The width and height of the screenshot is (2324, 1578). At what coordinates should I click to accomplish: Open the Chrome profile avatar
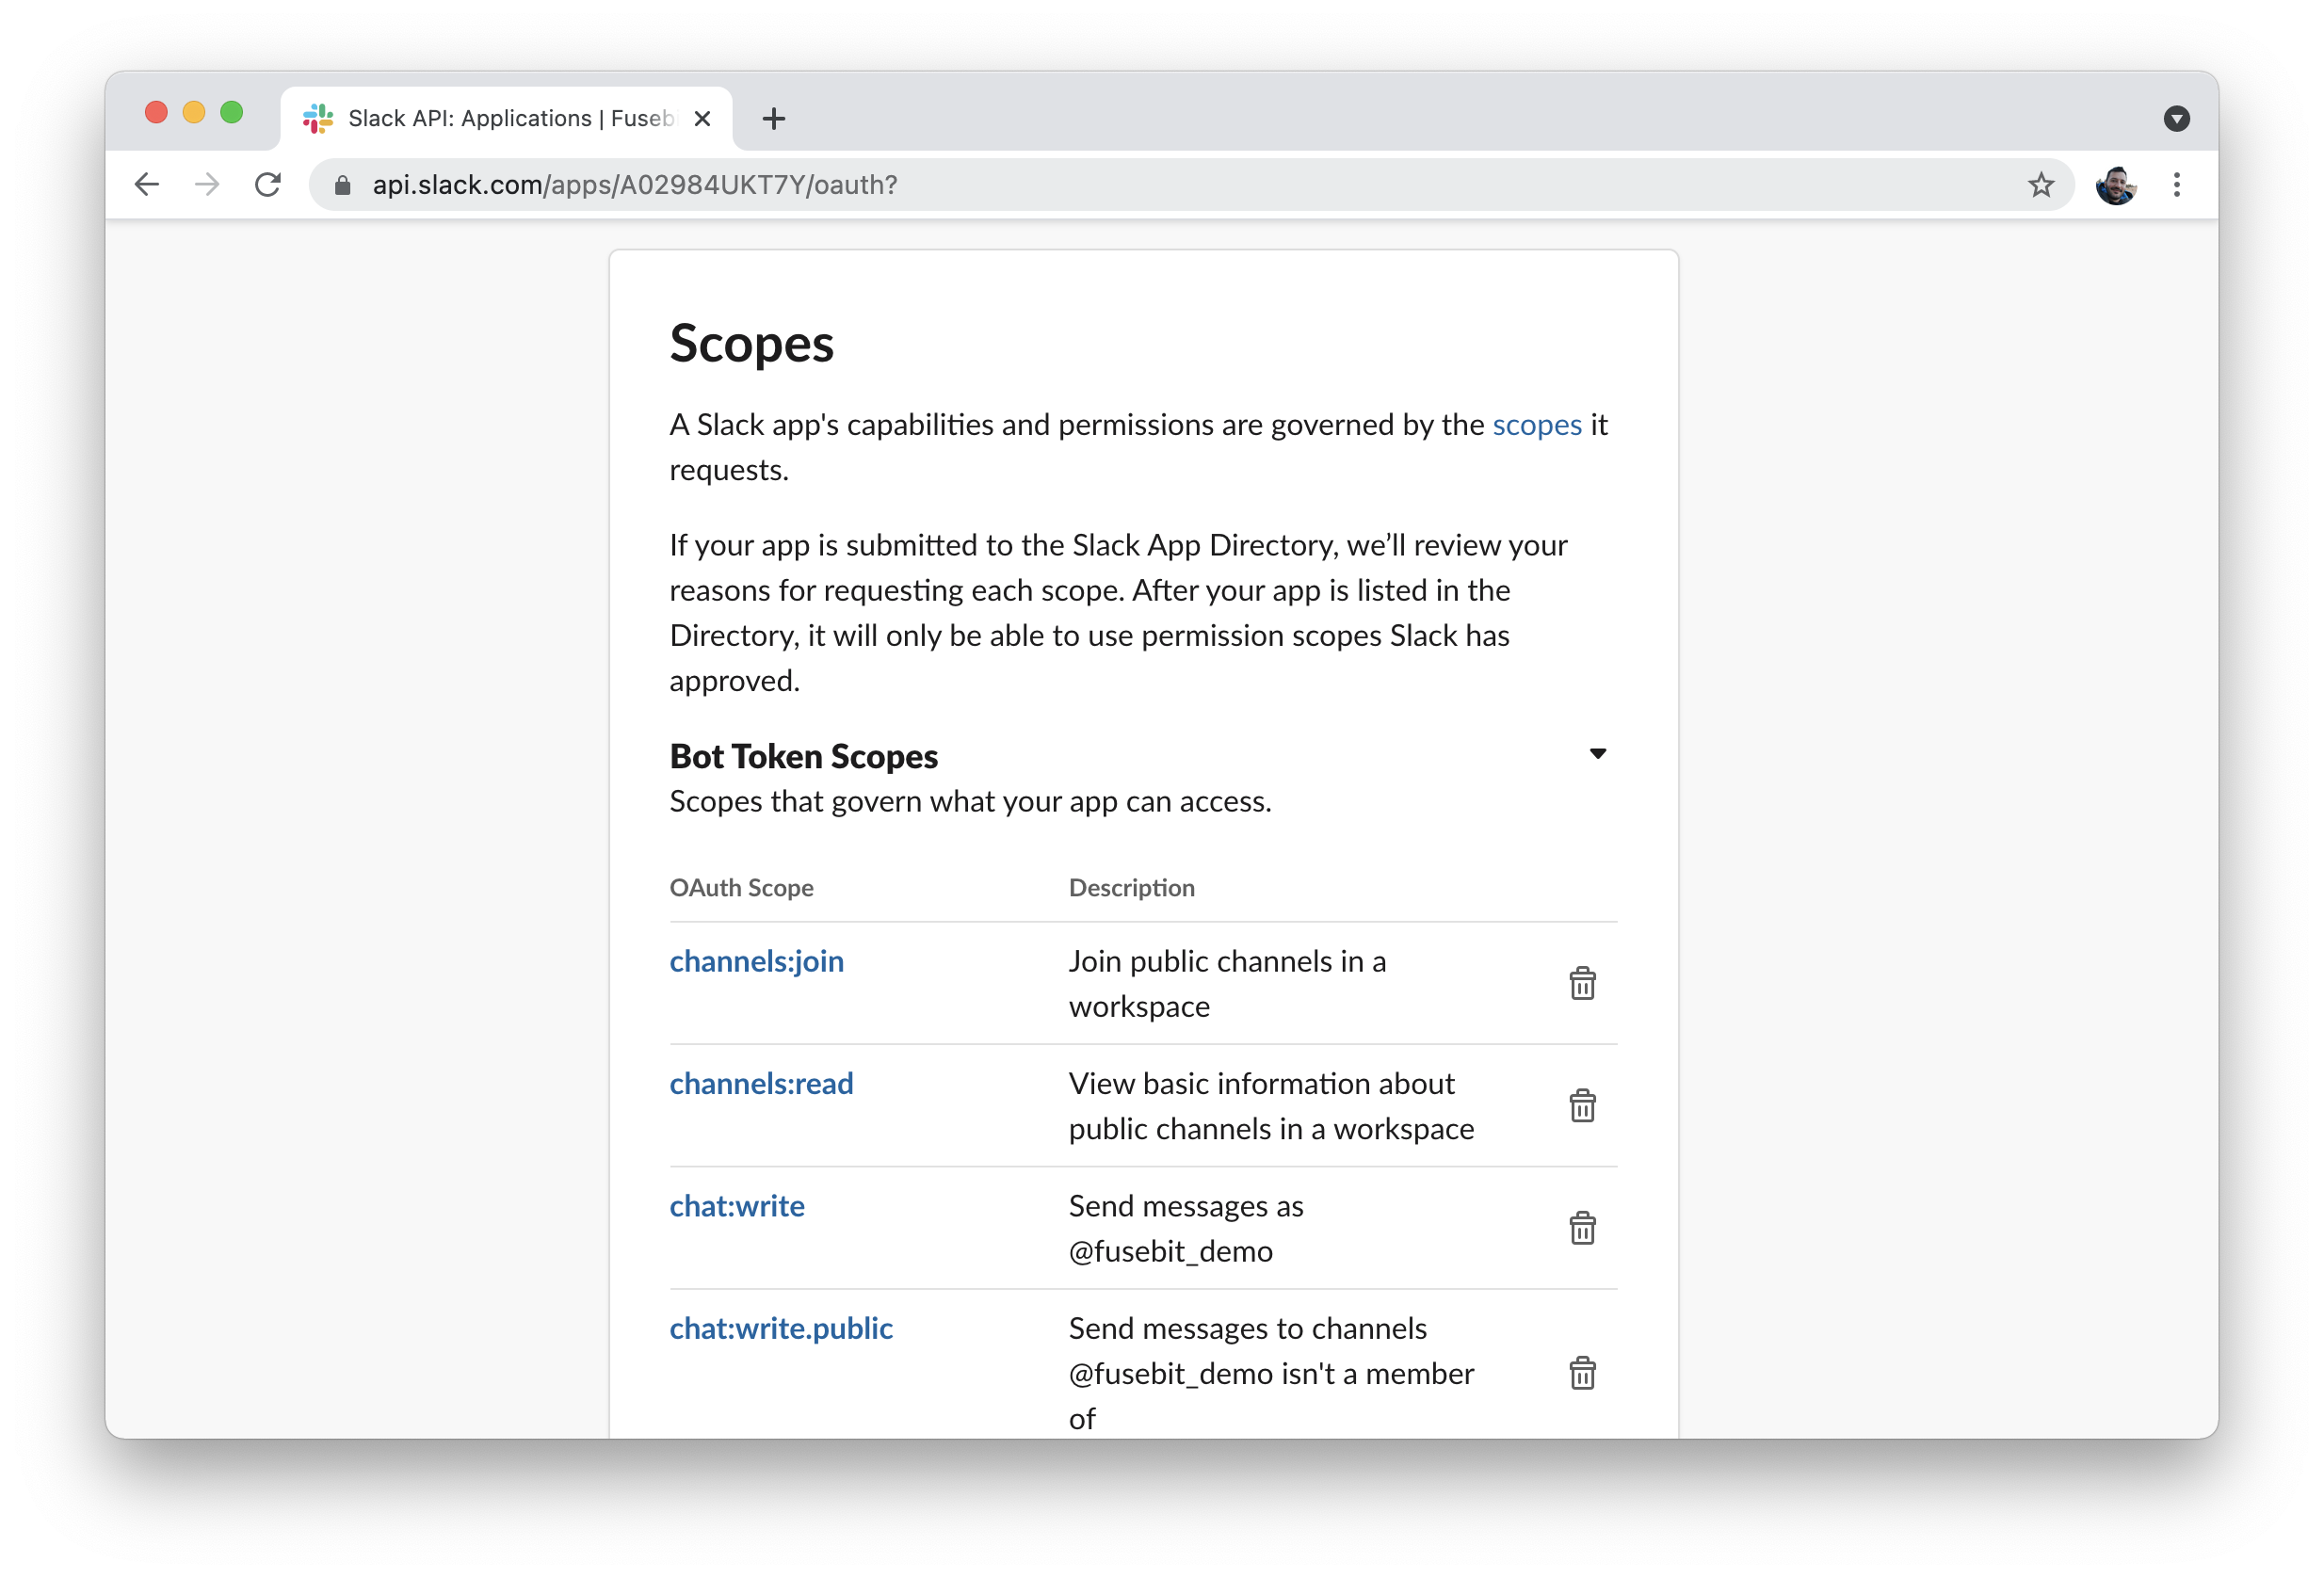[x=2115, y=185]
